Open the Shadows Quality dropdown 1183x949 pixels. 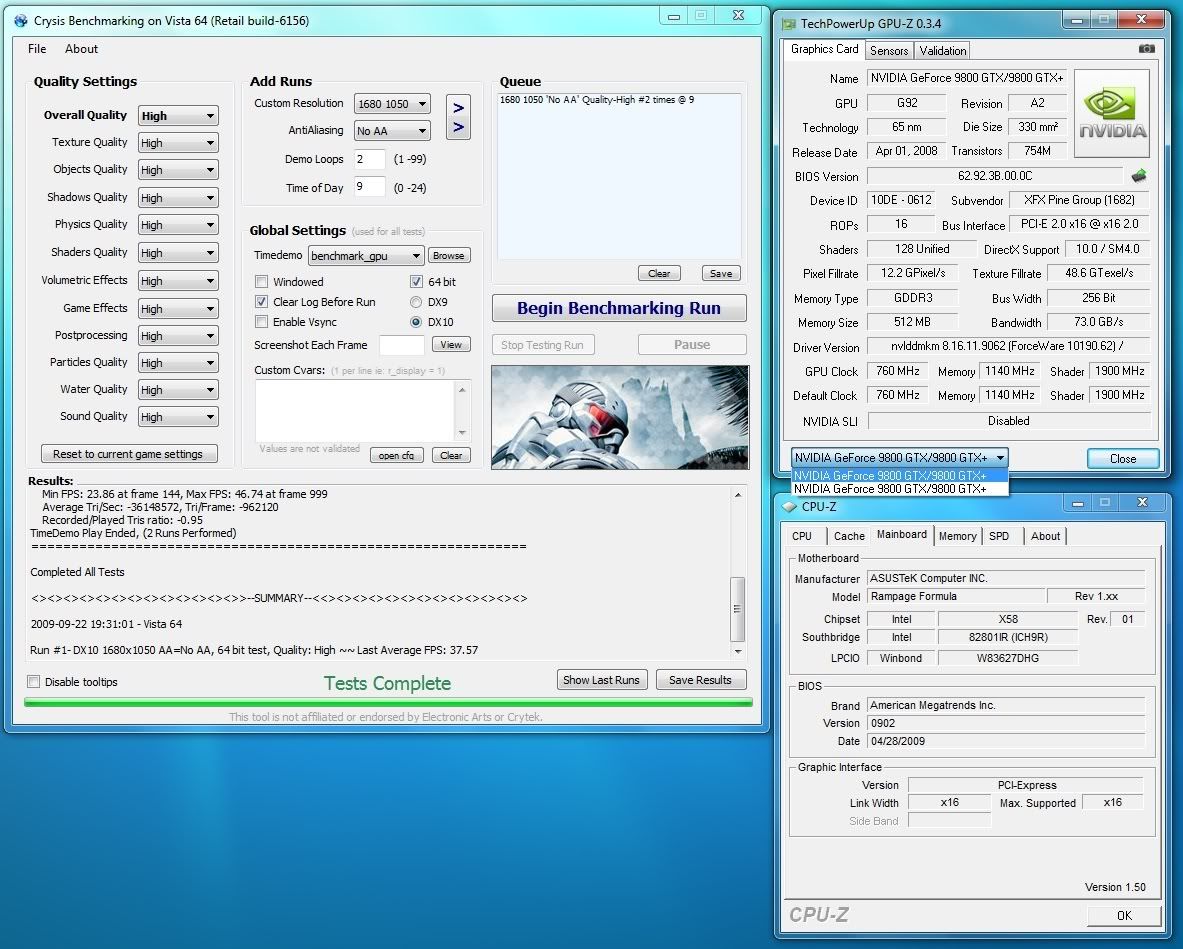pos(179,198)
